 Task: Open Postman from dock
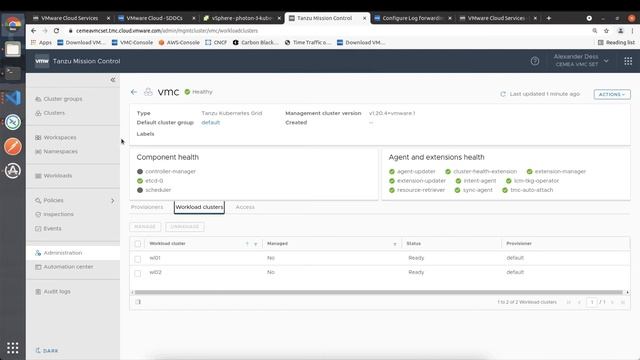click(x=13, y=147)
